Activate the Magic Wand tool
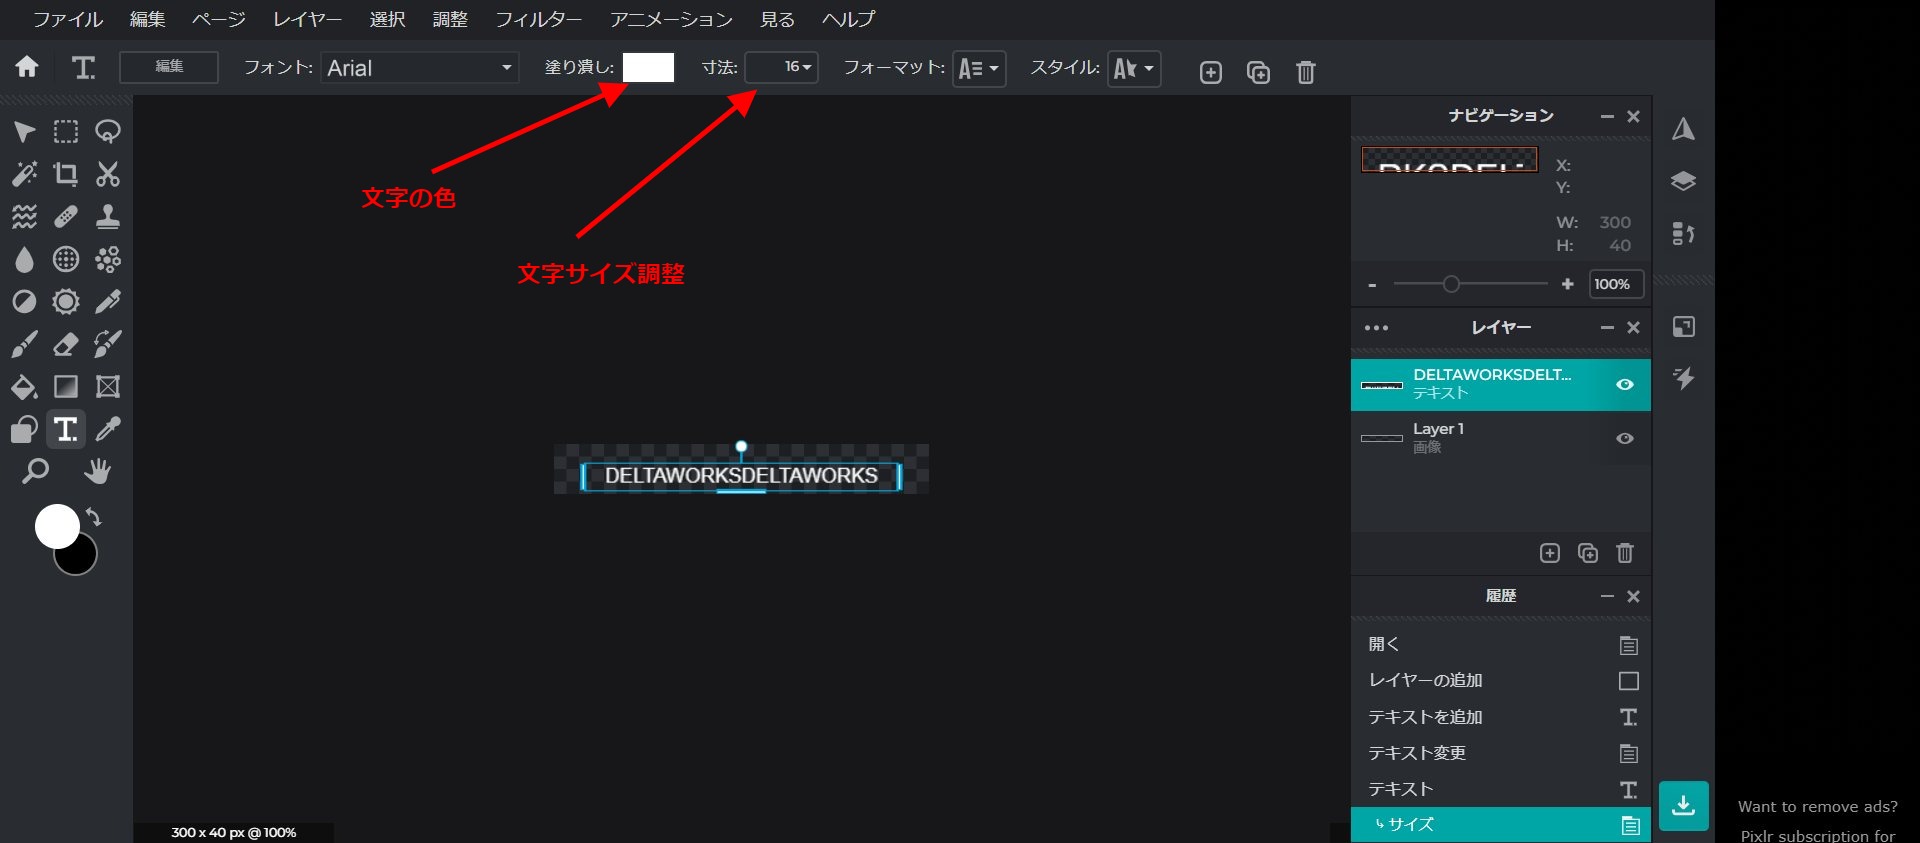The height and width of the screenshot is (843, 1920). [24, 174]
